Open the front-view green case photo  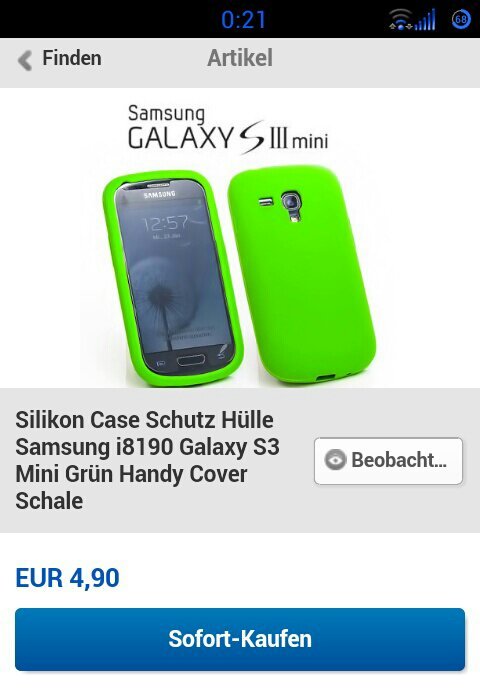(x=173, y=278)
